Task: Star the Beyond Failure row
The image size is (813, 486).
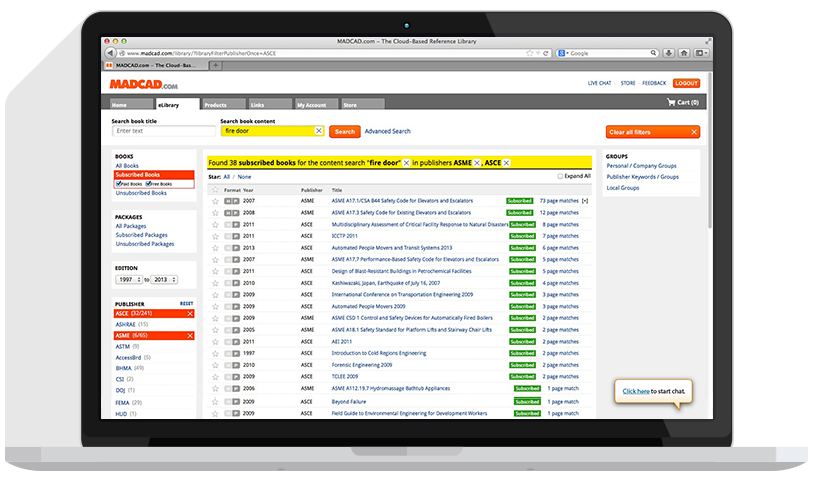Action: 215,401
